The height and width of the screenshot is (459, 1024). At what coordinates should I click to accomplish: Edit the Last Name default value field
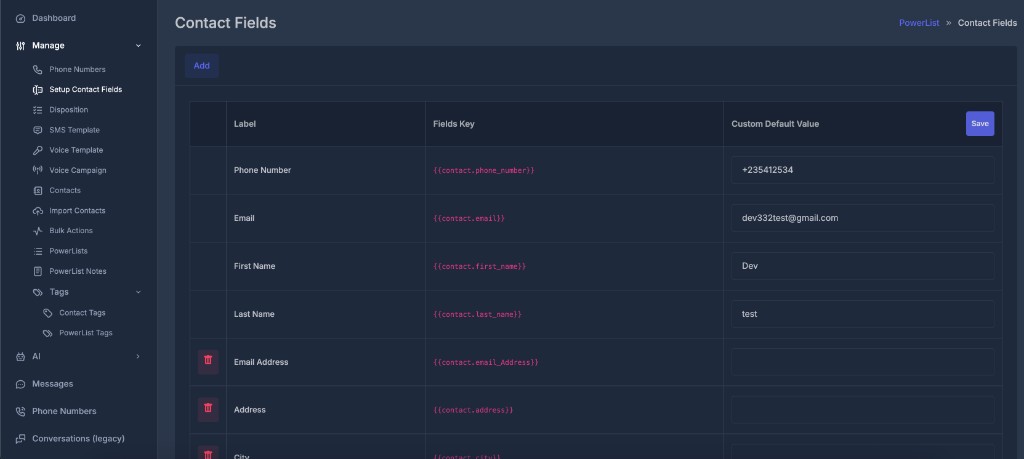863,314
